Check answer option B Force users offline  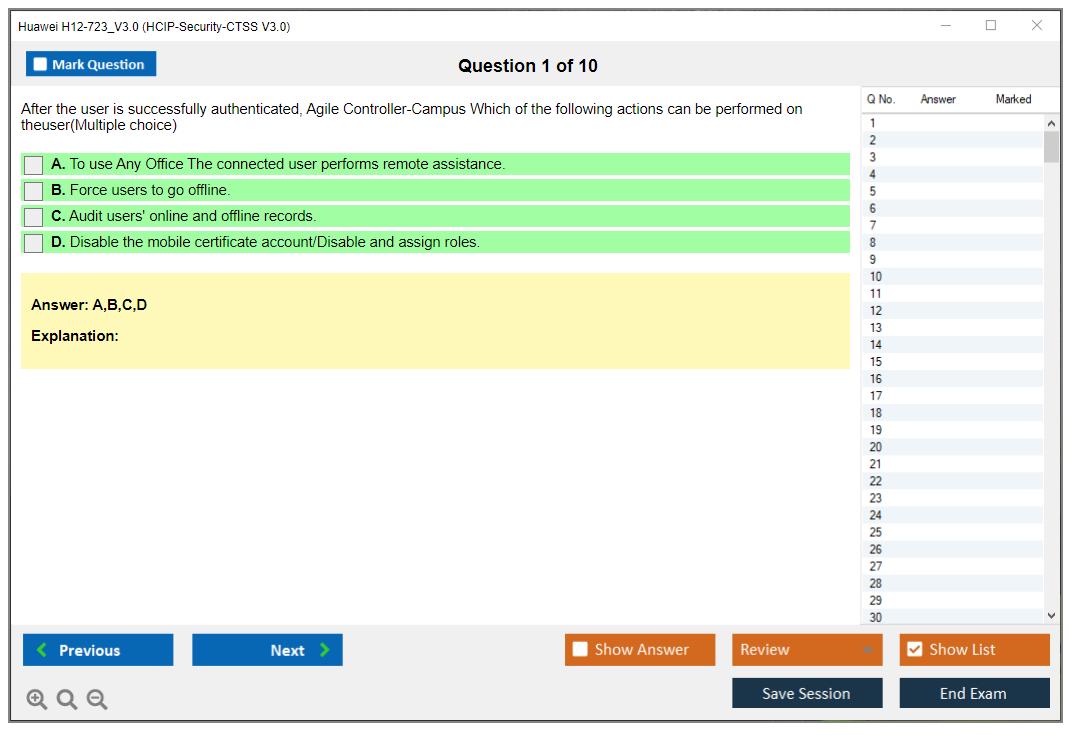point(34,191)
